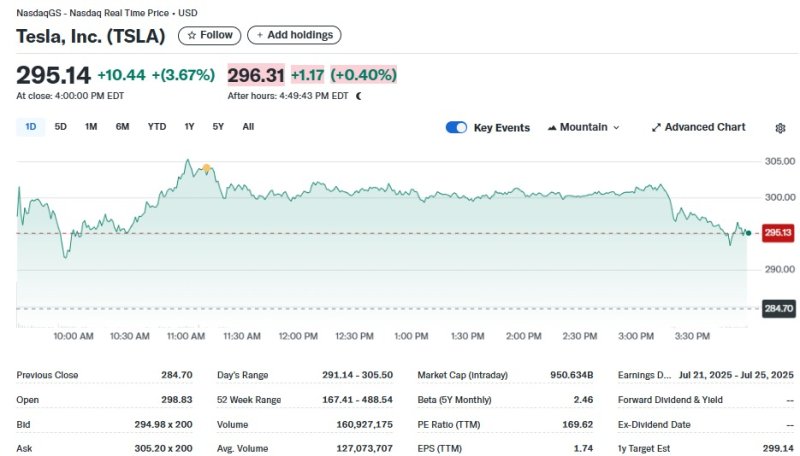Viewport: 800px width, 456px height.
Task: Click the +(3.67%) change percentage
Action: tap(183, 75)
